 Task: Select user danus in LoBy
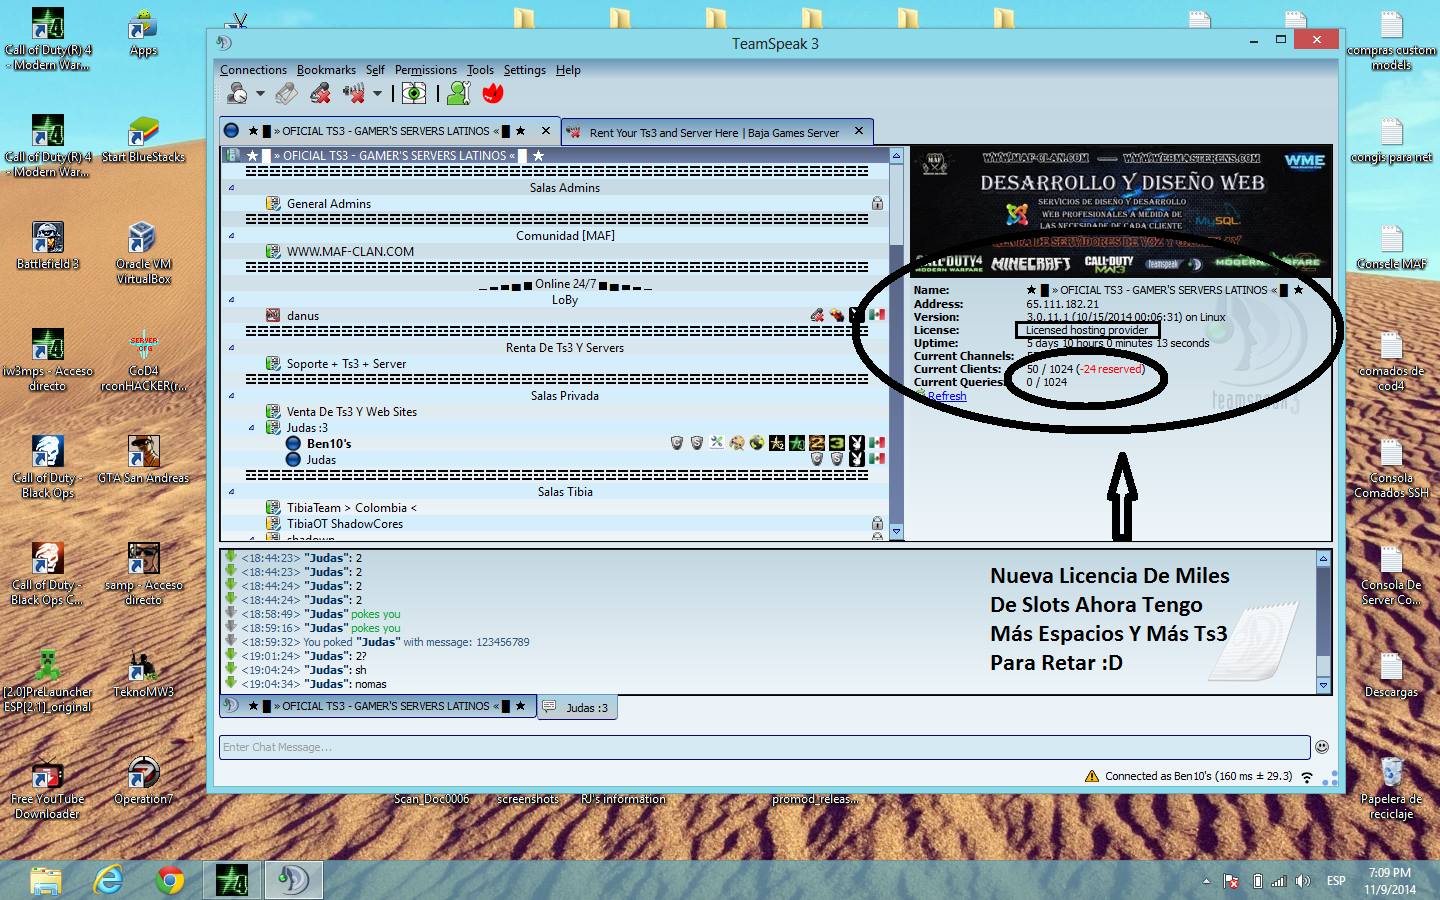(x=303, y=316)
